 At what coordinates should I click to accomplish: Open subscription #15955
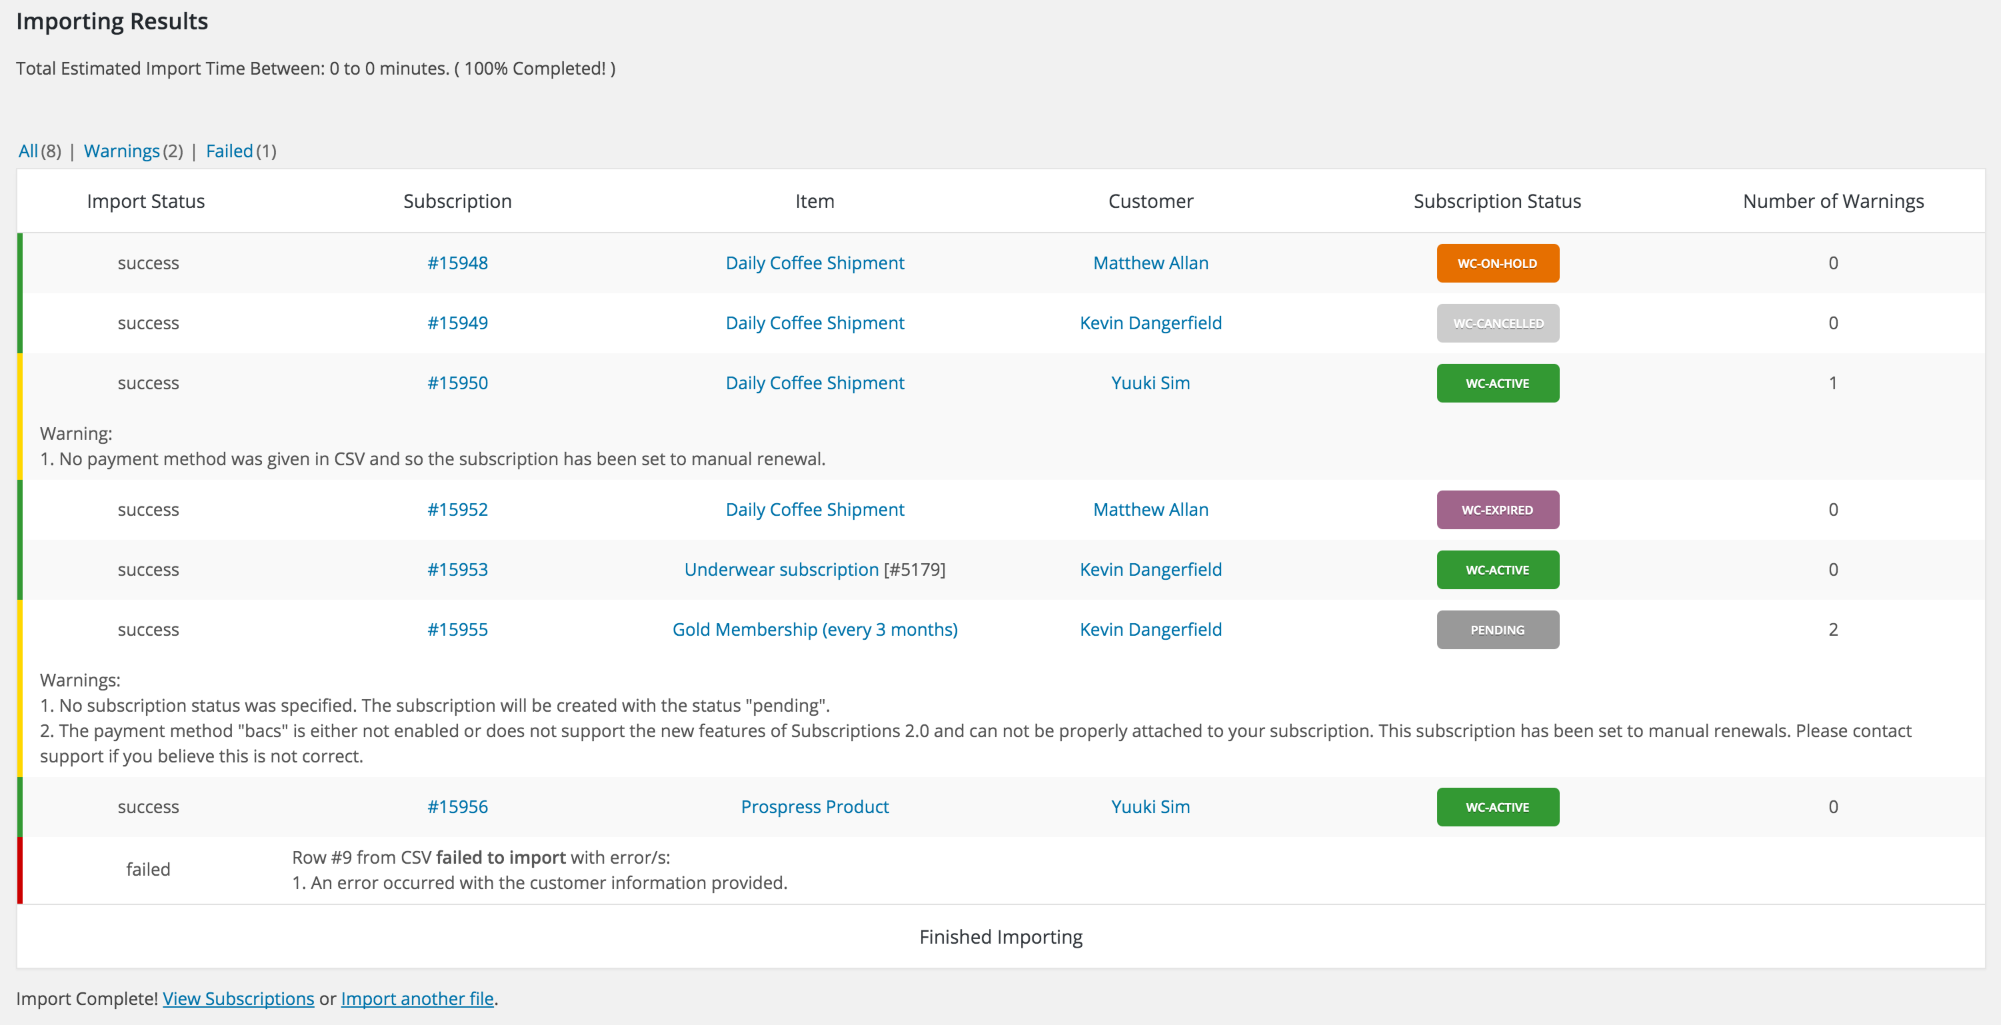coord(457,630)
